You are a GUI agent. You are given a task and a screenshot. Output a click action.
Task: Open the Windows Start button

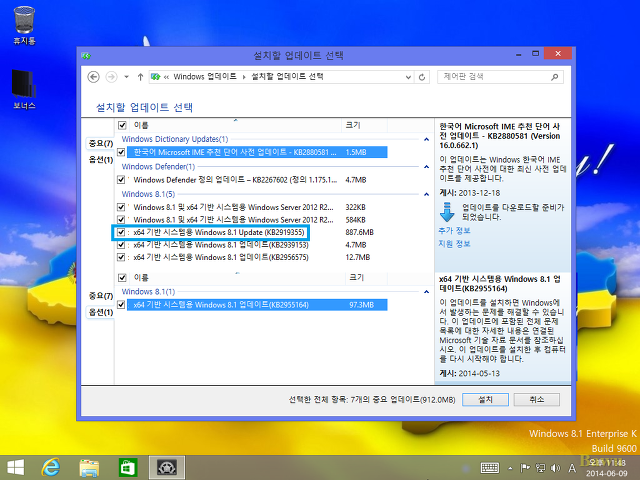click(16, 468)
